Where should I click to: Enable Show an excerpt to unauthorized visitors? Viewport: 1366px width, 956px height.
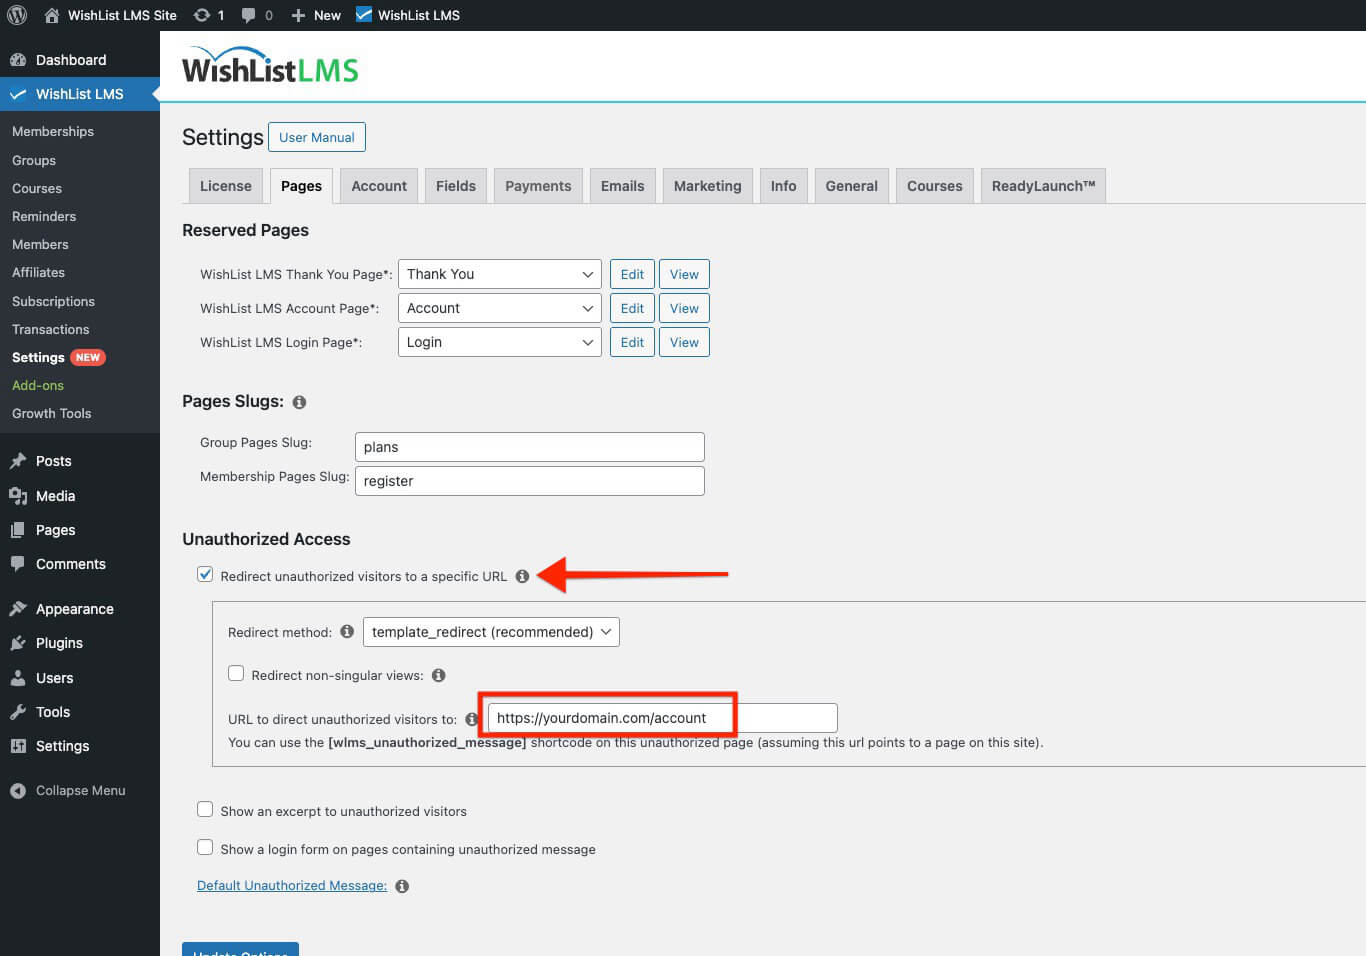pyautogui.click(x=205, y=810)
